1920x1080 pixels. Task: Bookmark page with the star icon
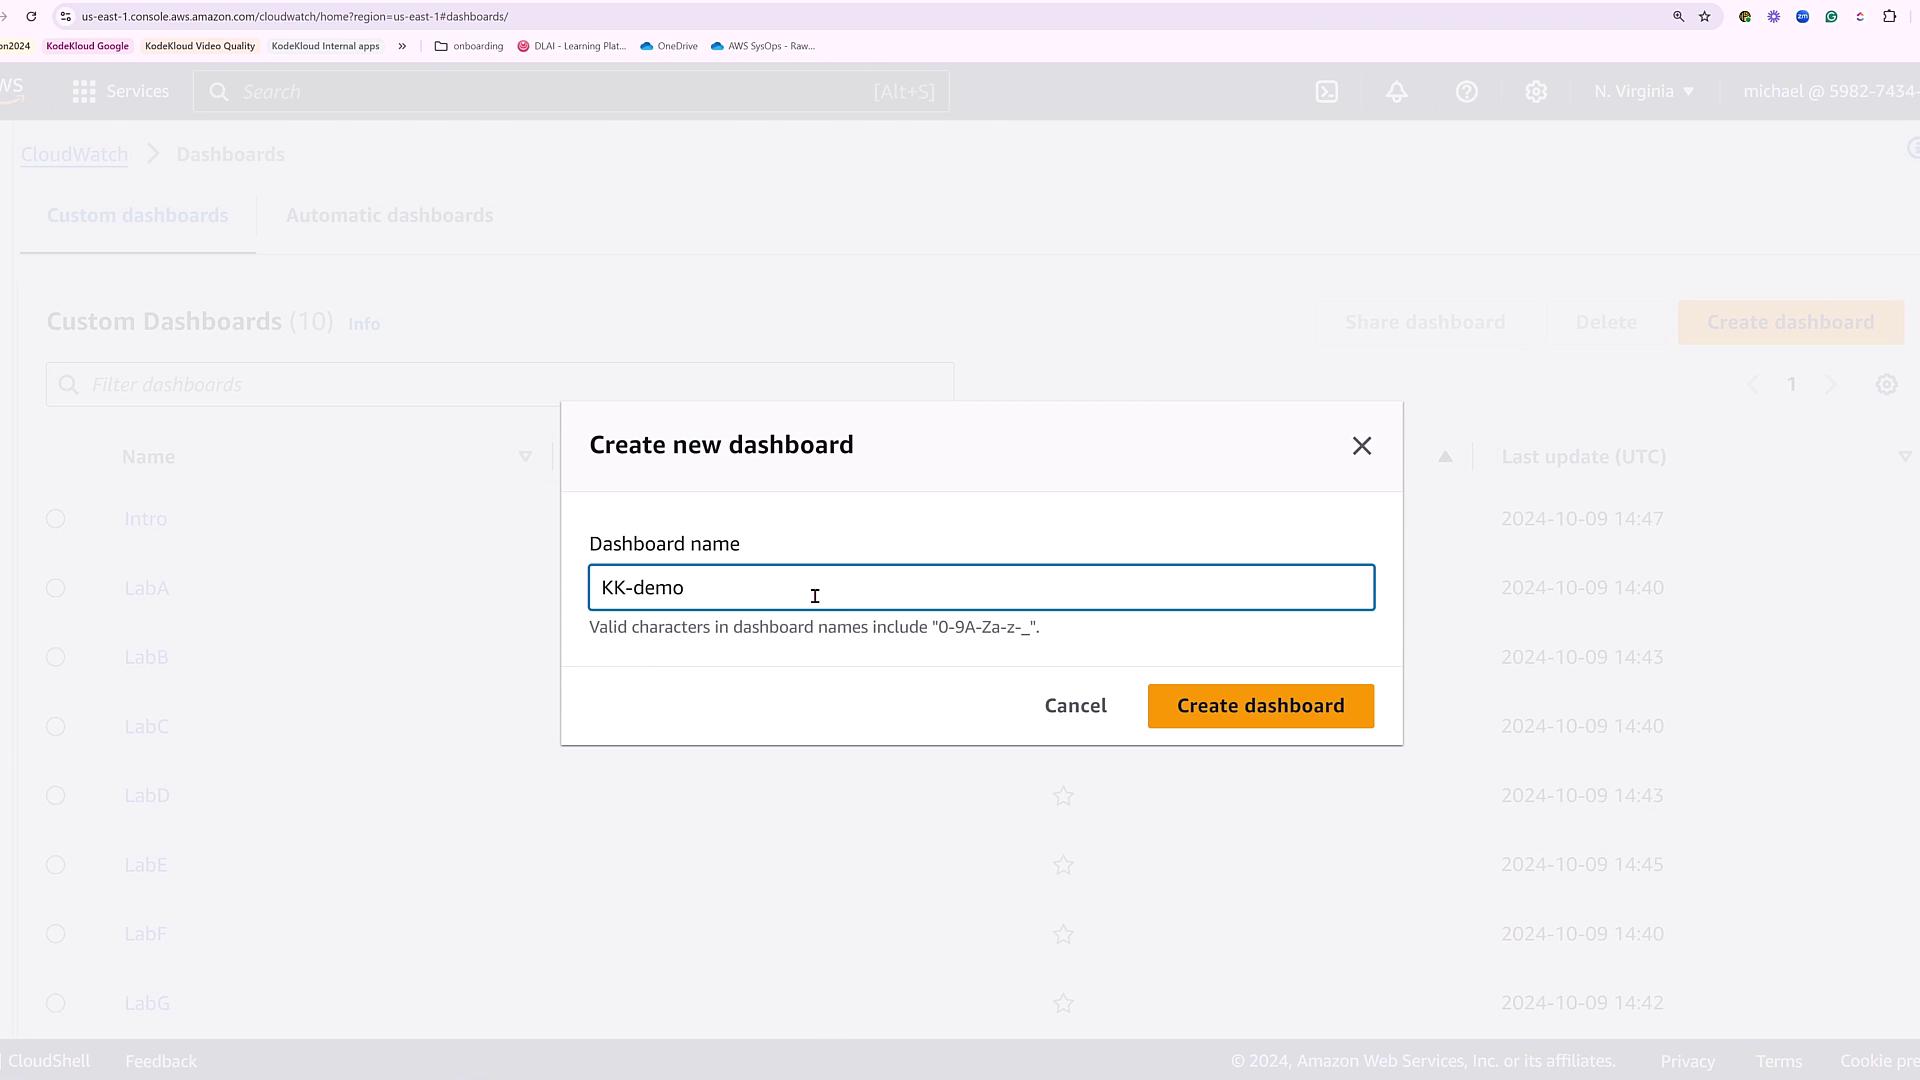pyautogui.click(x=1705, y=17)
